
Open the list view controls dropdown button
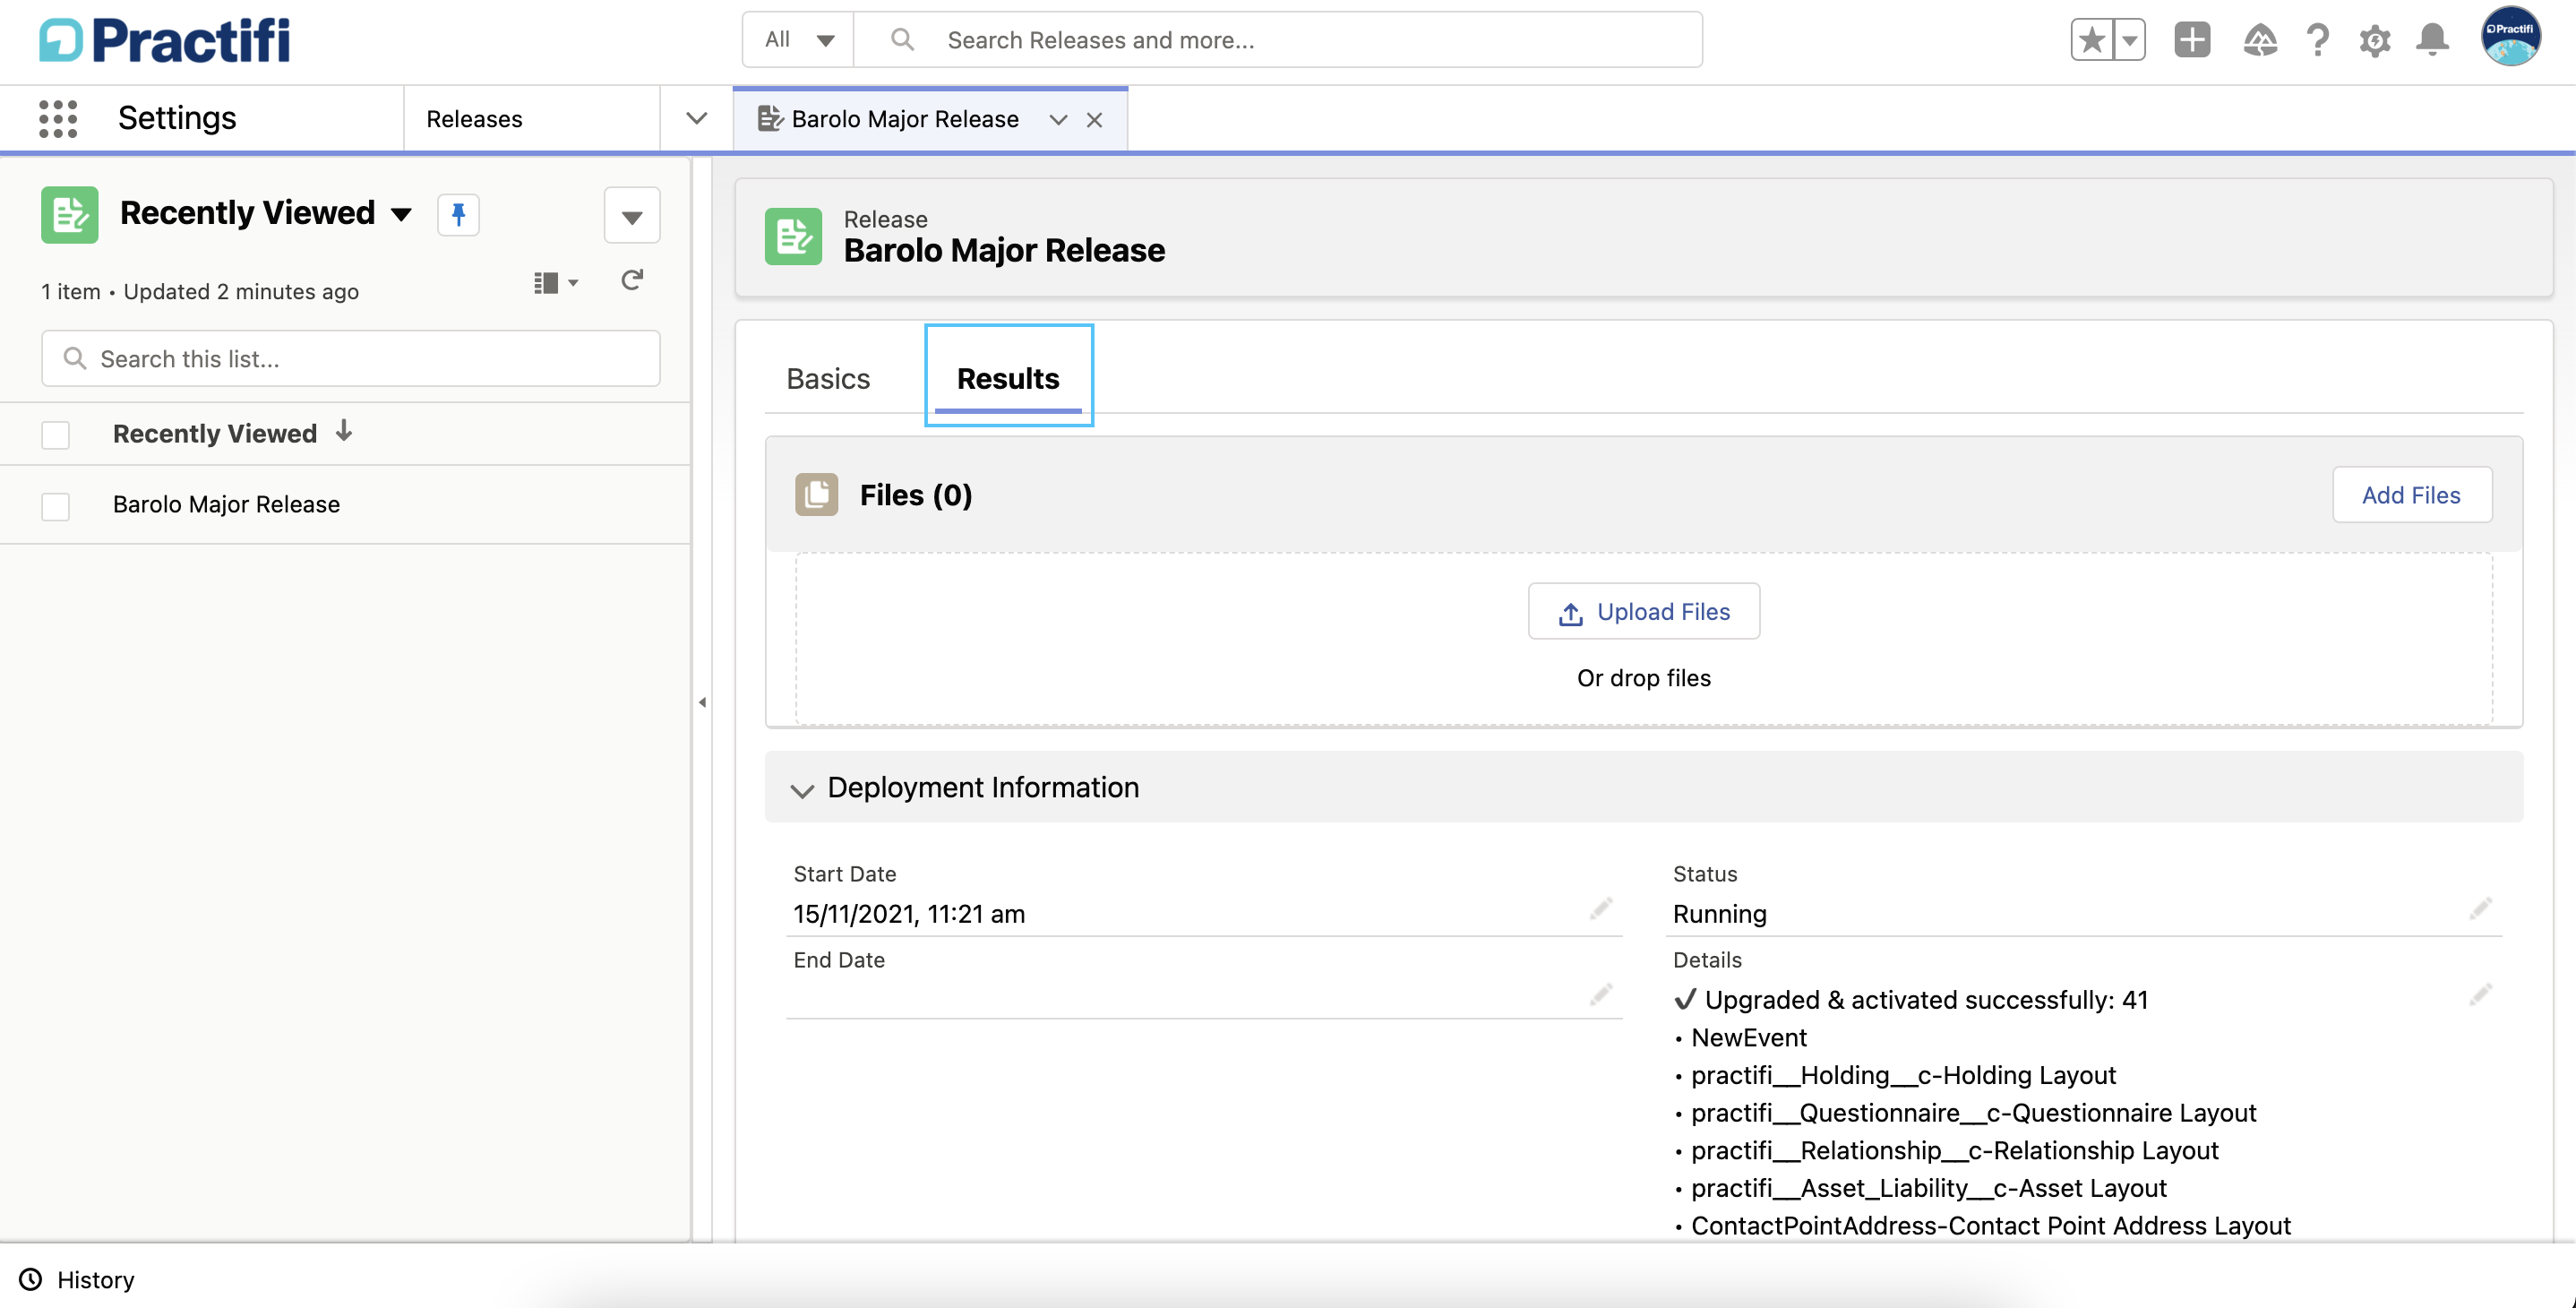pyautogui.click(x=631, y=215)
